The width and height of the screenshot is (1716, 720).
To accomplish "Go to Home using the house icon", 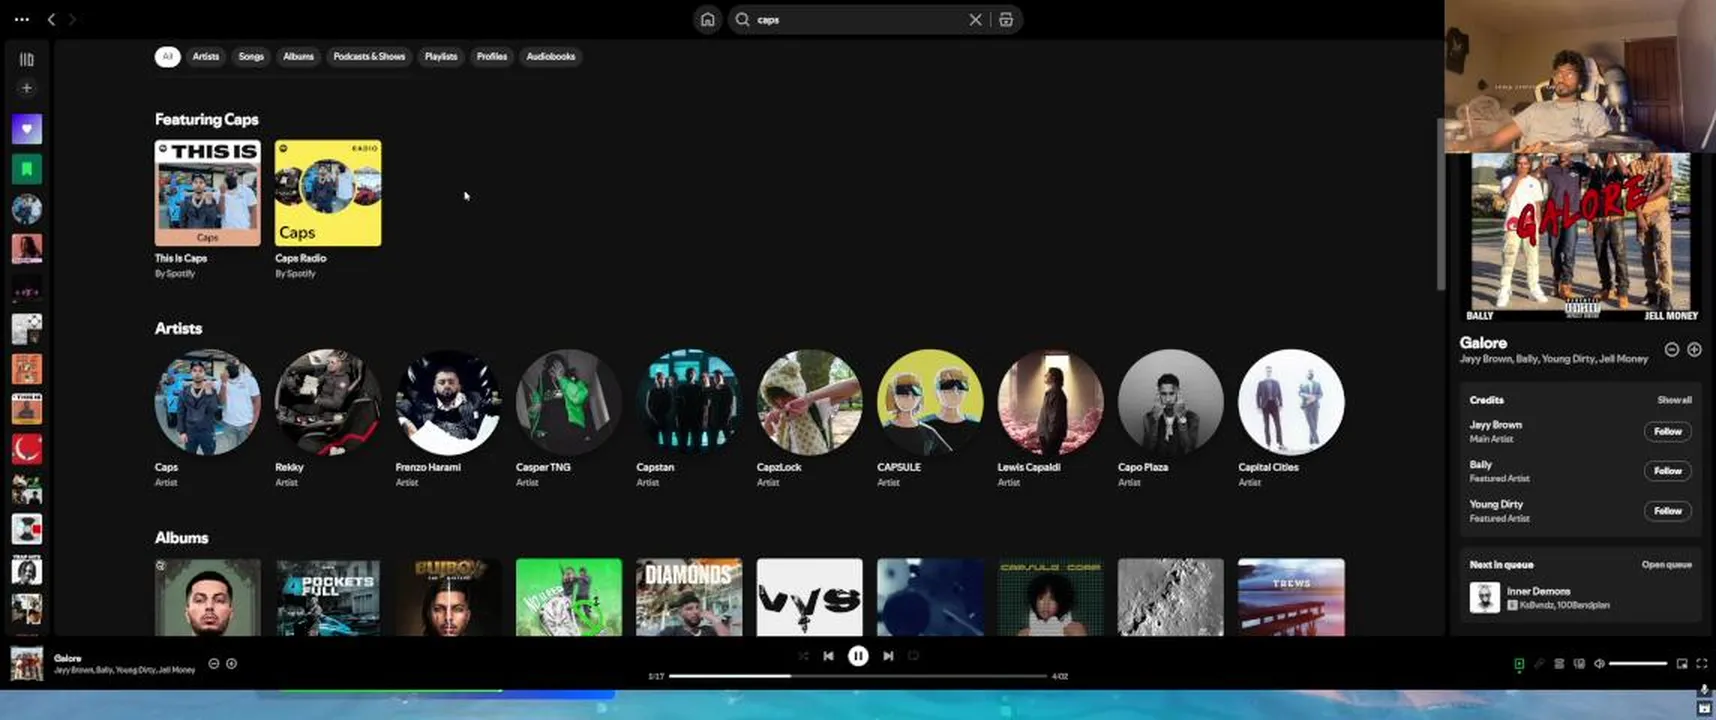I will click(708, 19).
